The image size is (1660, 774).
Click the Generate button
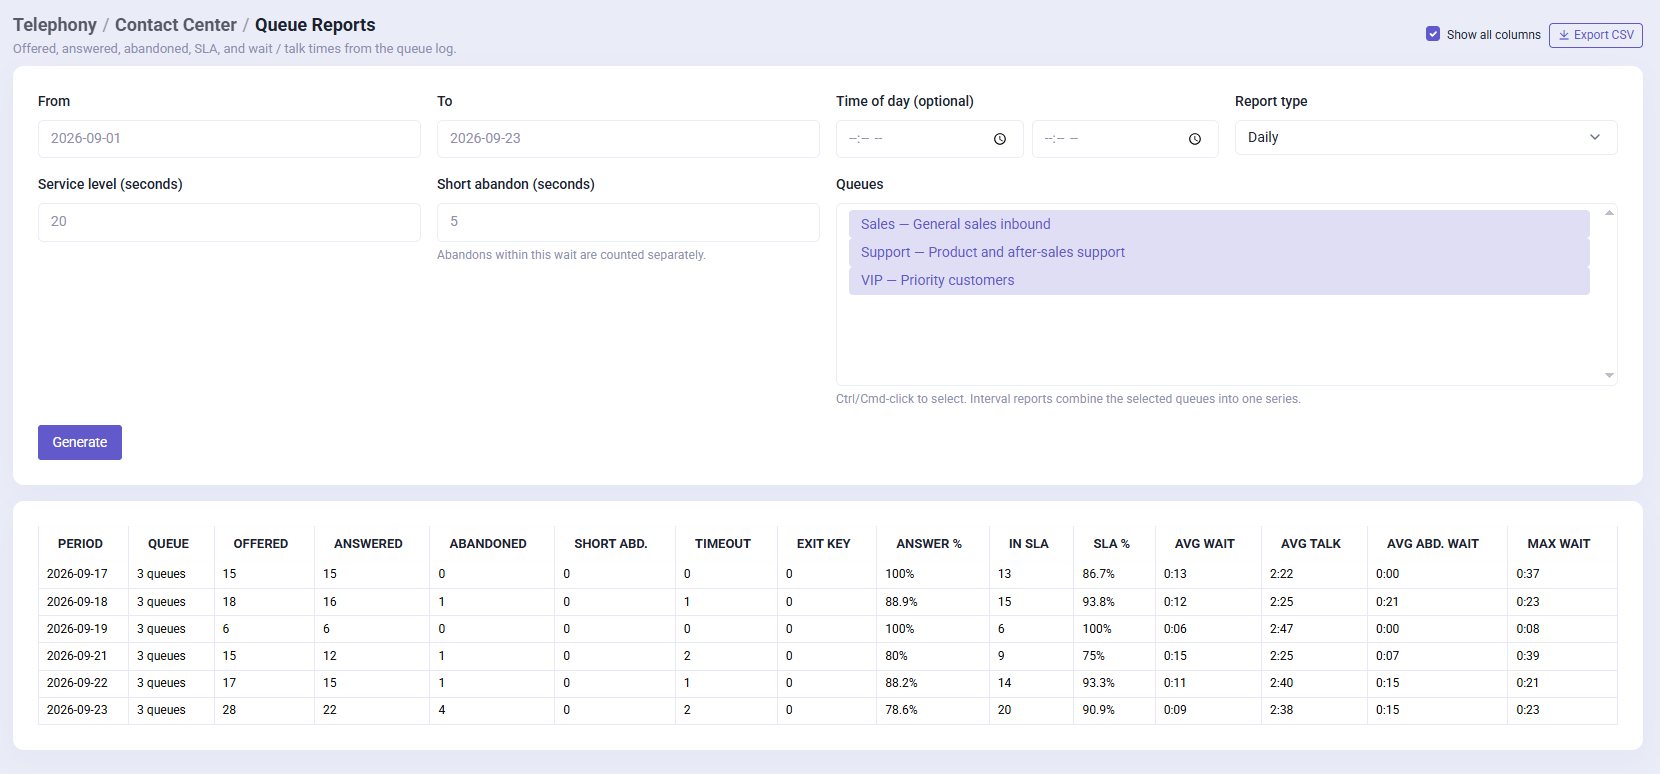[x=80, y=442]
